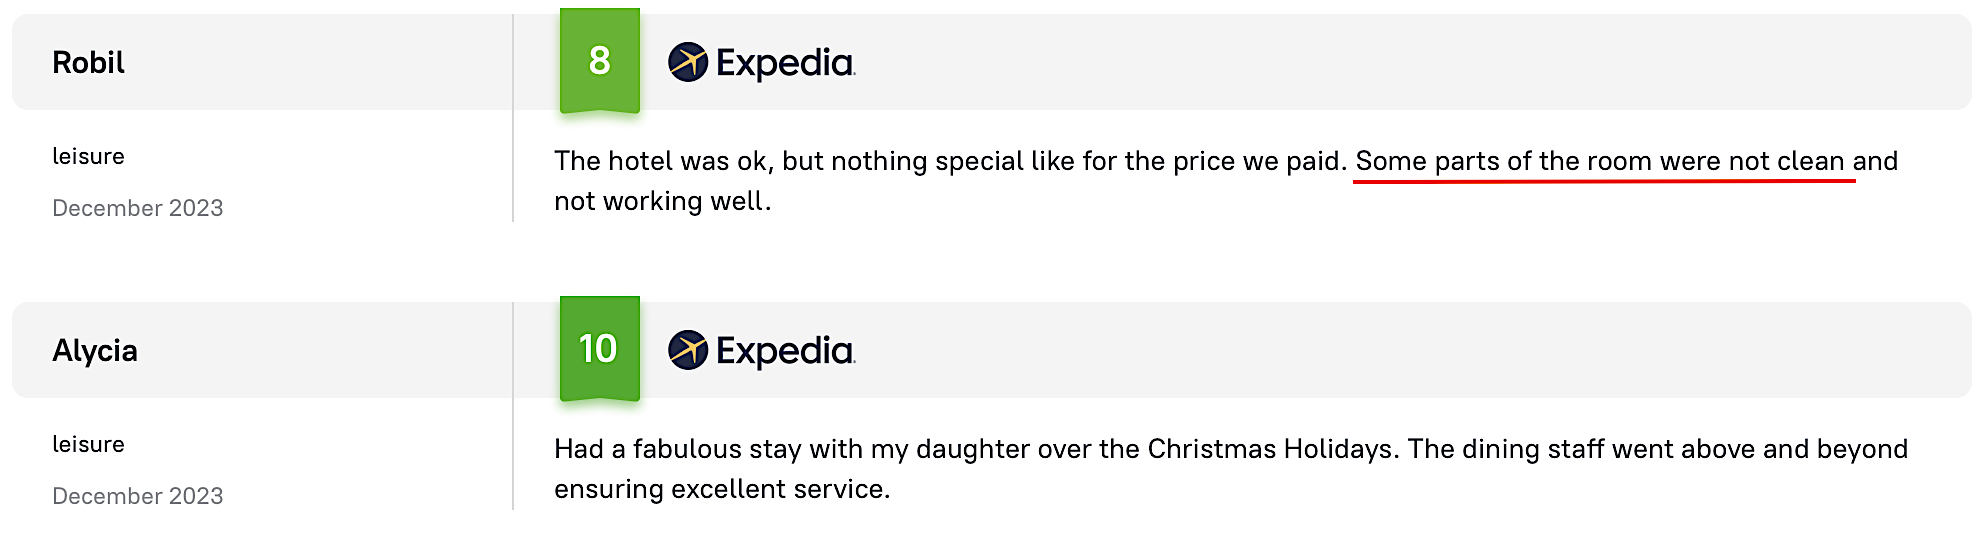Click the green score badge showing 8
This screenshot has height=556, width=1982.
(x=600, y=61)
